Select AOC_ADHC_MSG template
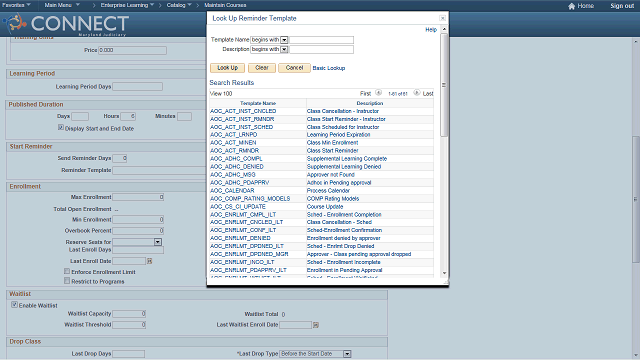The height and width of the screenshot is (360, 640). (233, 175)
